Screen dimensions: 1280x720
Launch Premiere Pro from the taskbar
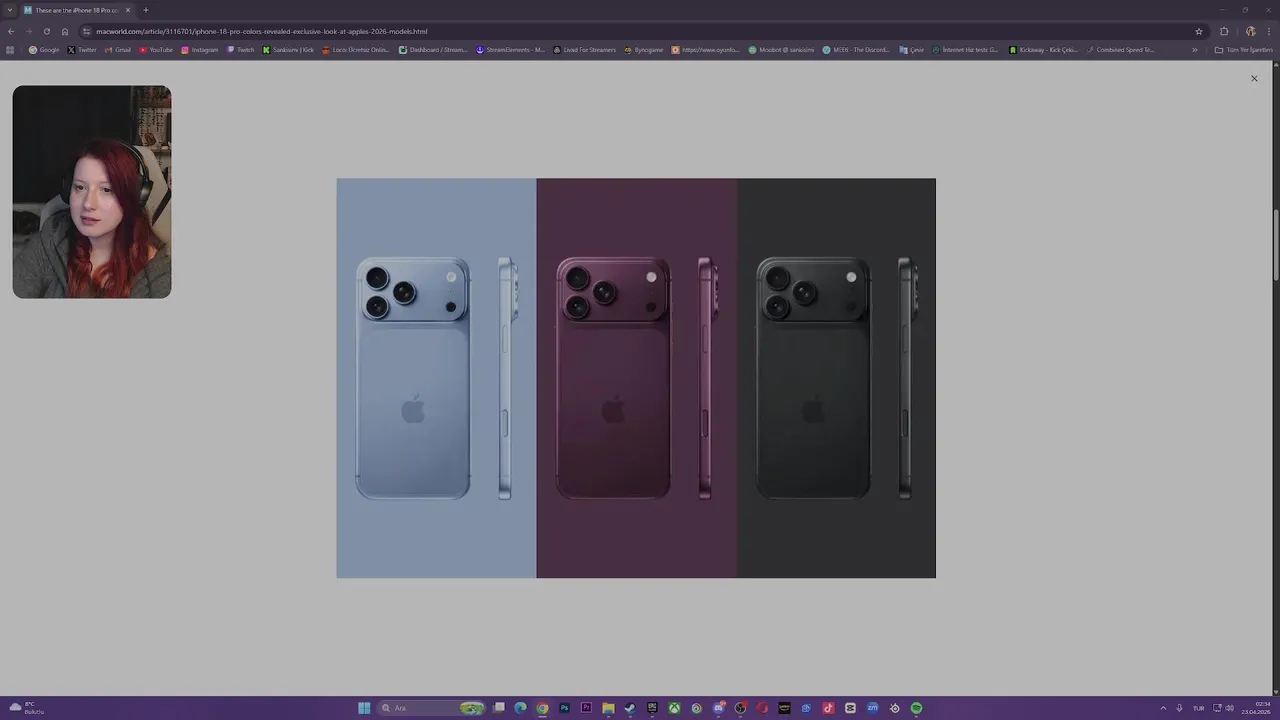click(x=586, y=708)
